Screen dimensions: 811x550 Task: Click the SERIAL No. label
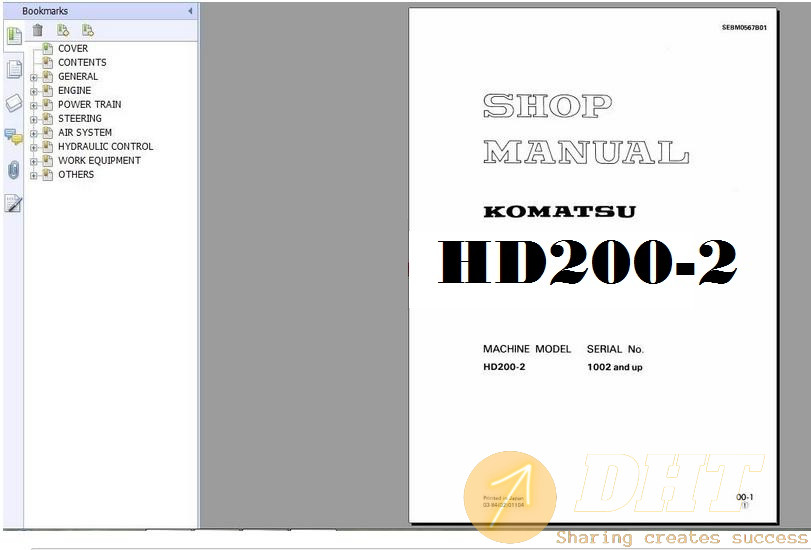(x=615, y=349)
